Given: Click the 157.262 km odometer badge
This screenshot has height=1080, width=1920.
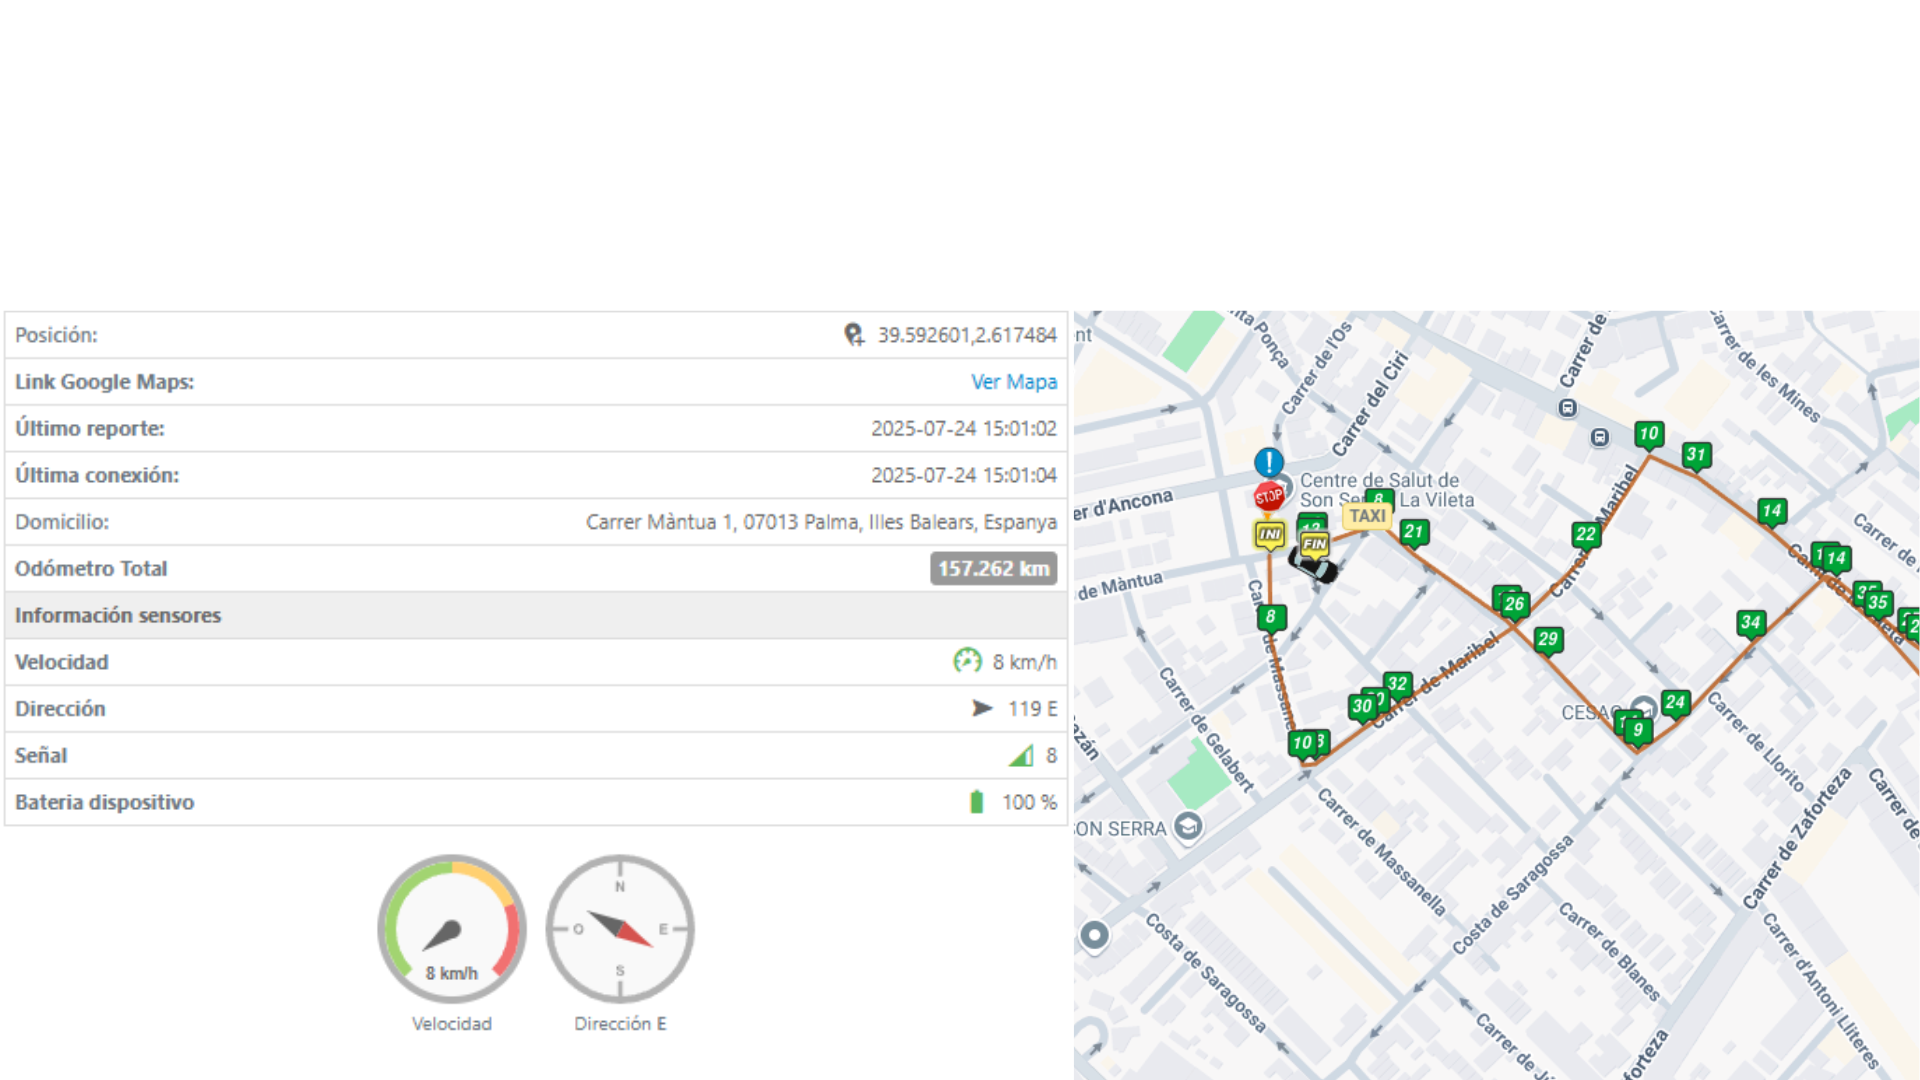Looking at the screenshot, I should [993, 568].
